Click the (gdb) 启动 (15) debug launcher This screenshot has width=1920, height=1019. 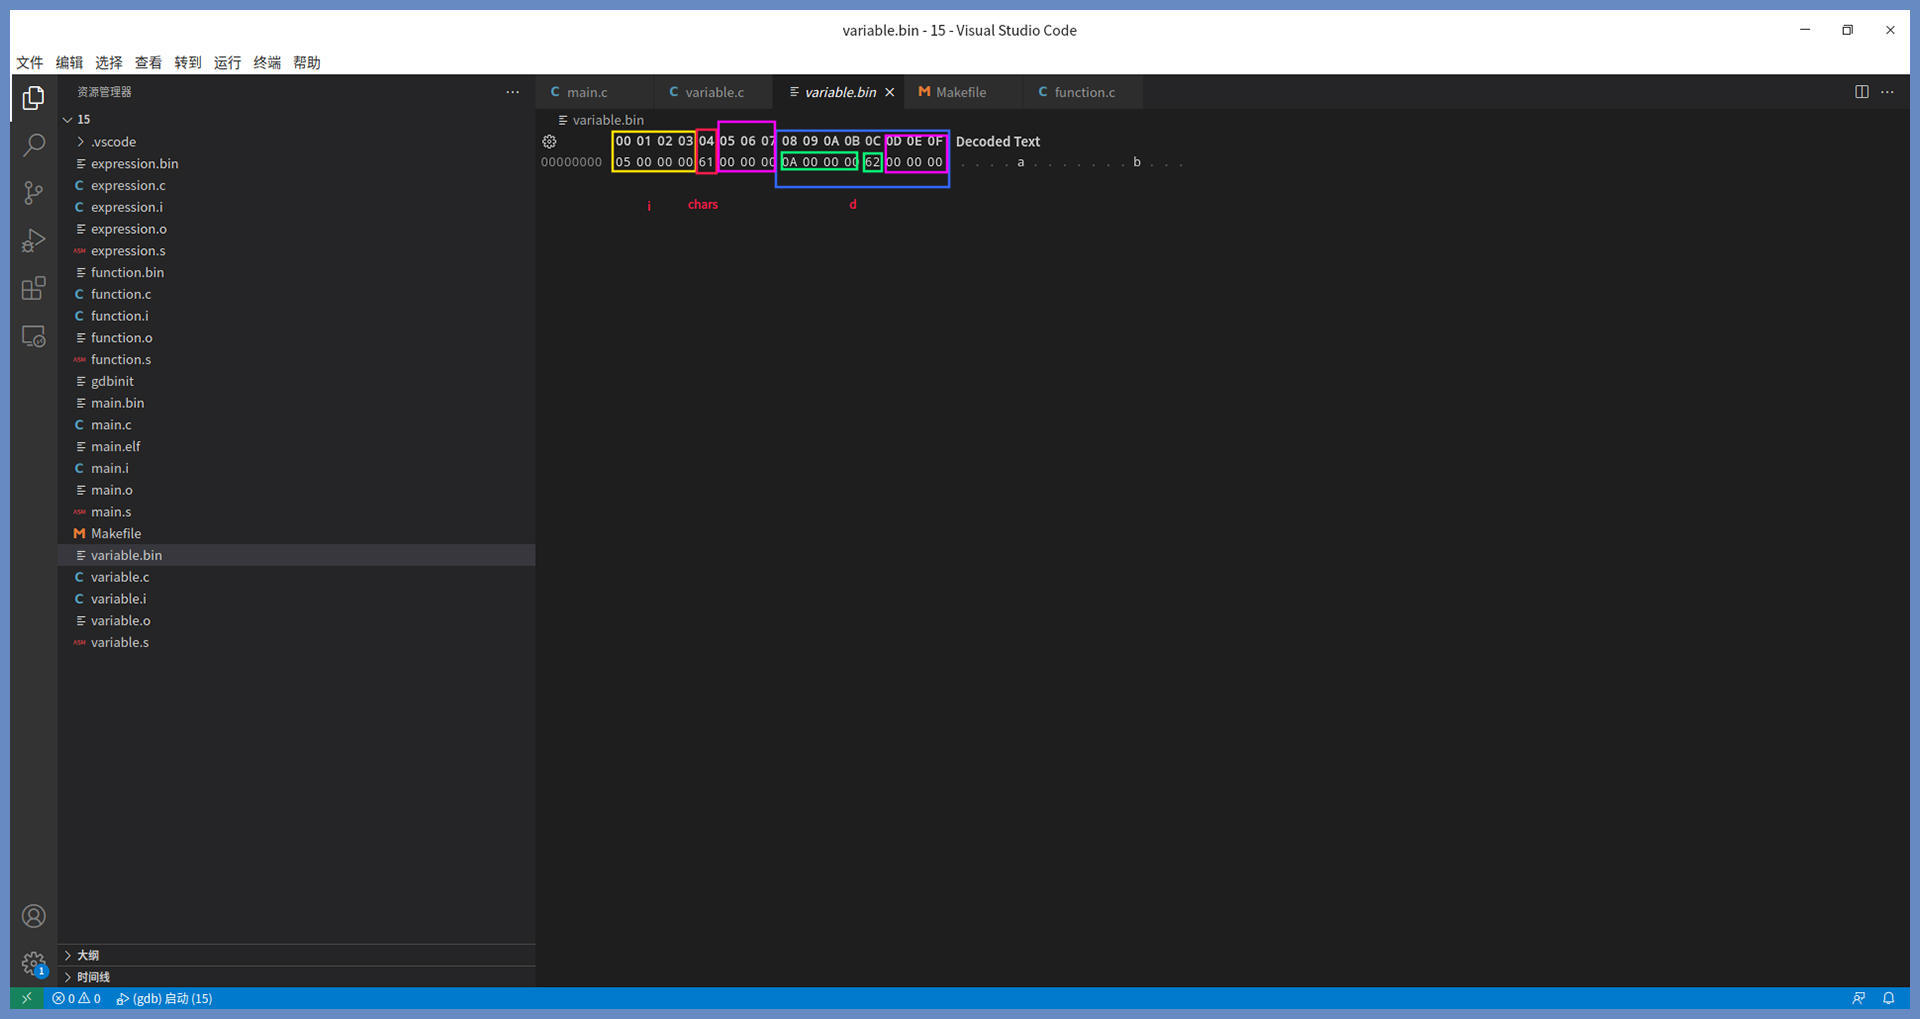165,998
